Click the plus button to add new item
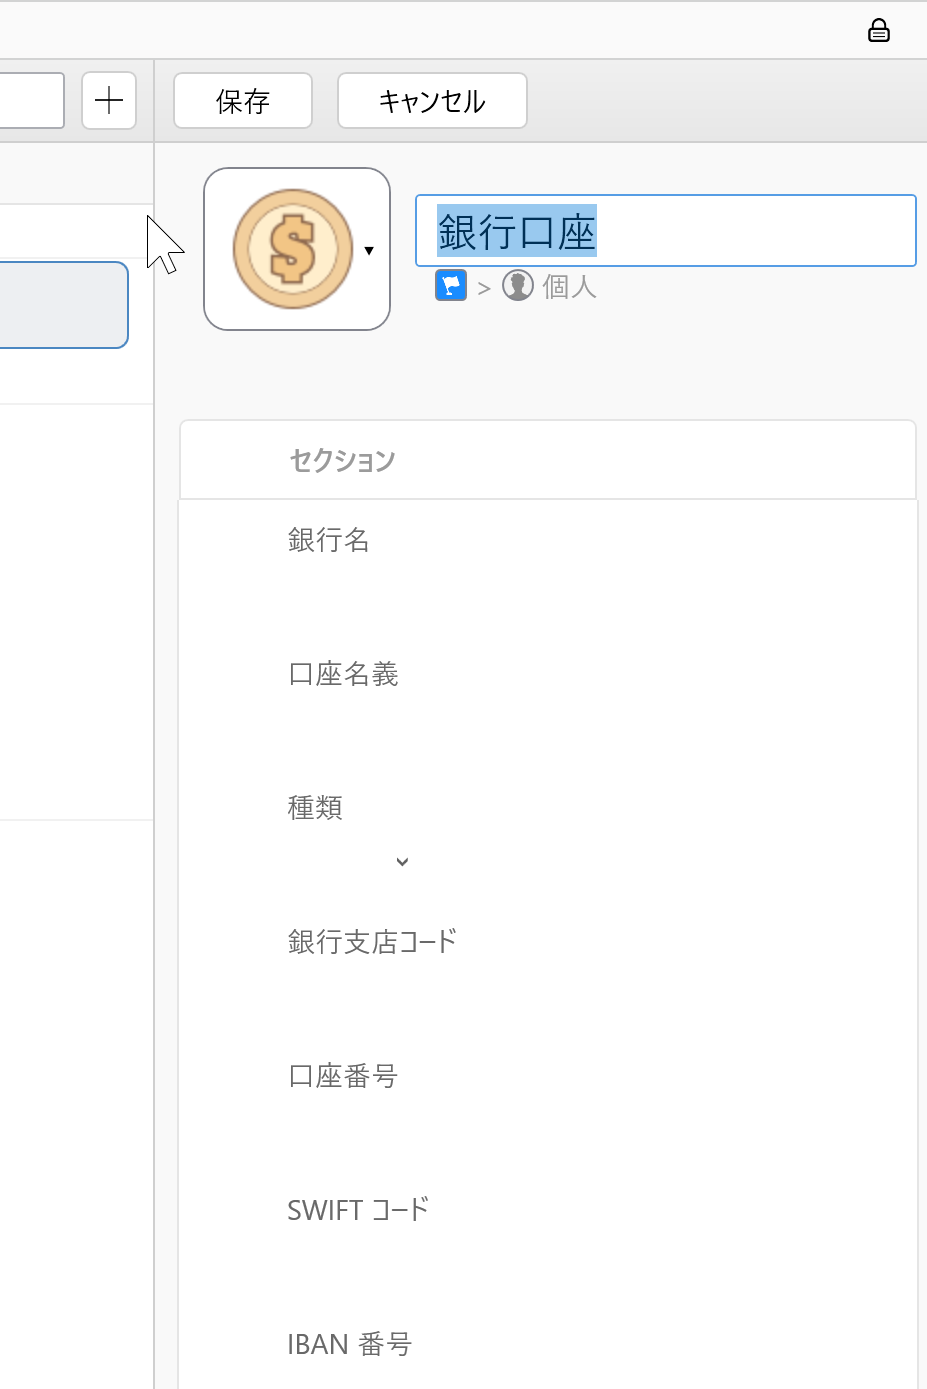The image size is (927, 1389). tap(109, 100)
